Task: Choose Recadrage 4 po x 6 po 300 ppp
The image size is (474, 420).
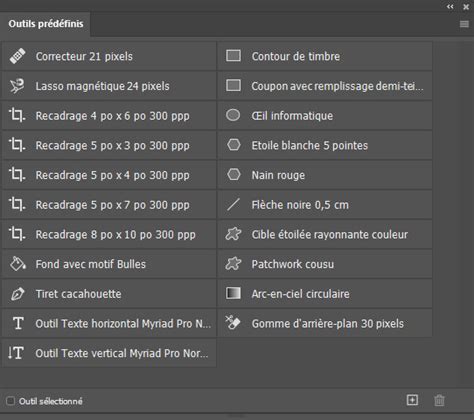Action: coord(109,116)
